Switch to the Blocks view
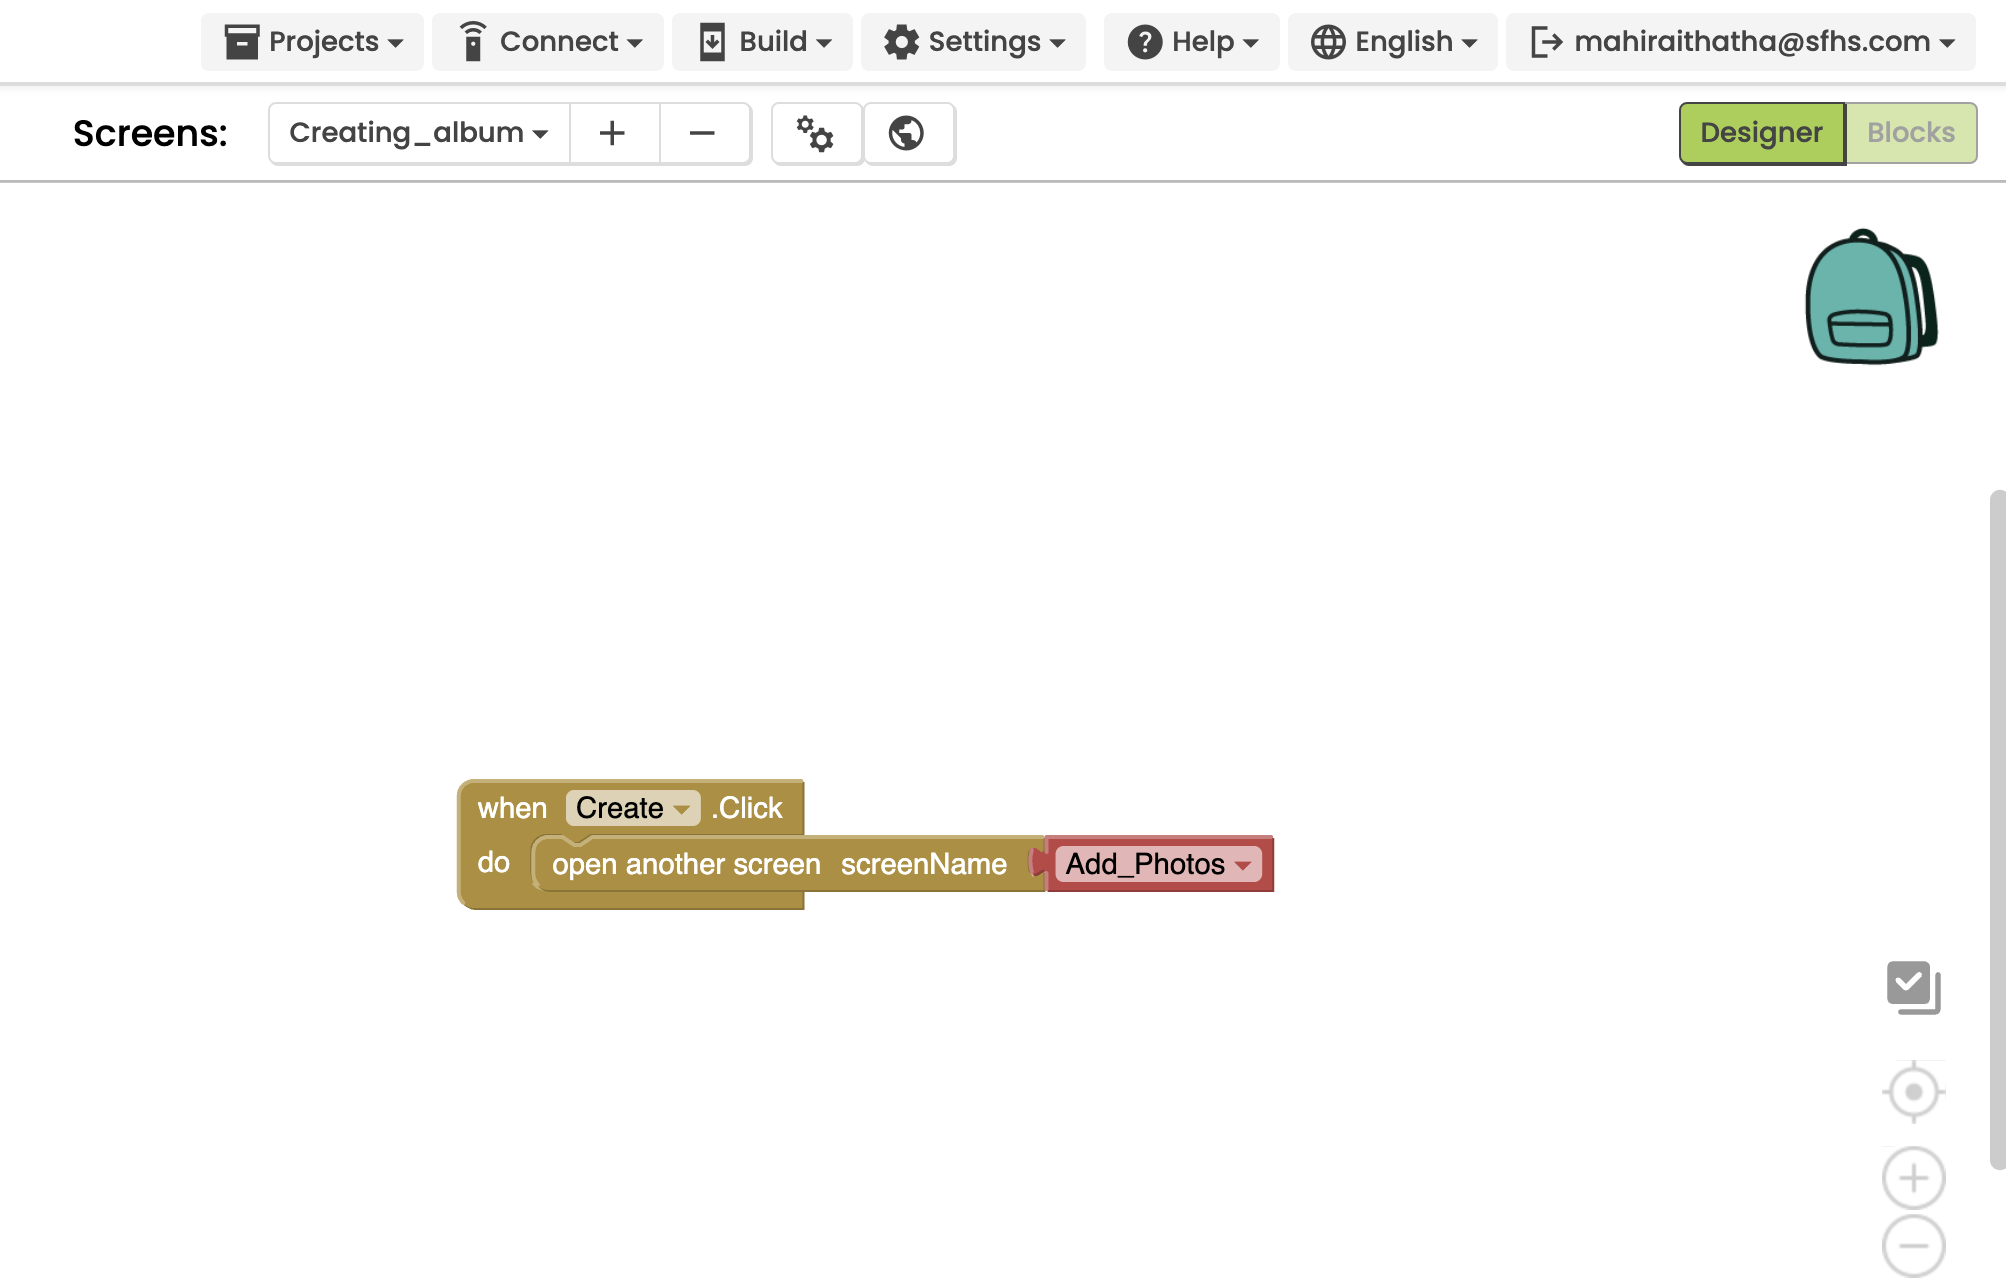Screen dimensions: 2006x1280 1910,133
